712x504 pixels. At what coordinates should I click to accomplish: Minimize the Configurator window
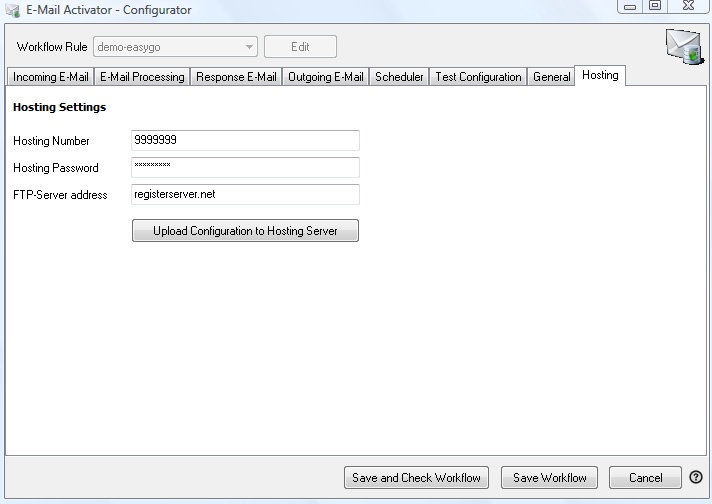pos(631,7)
